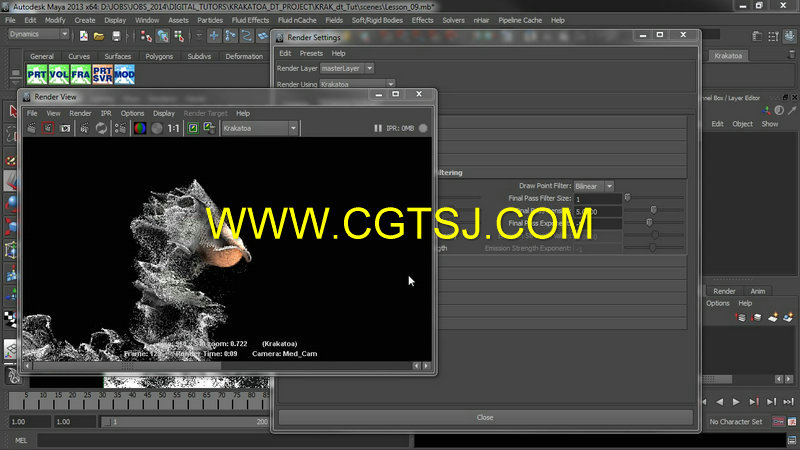Open the Pipeline Cache menu
The height and width of the screenshot is (450, 800).
(520, 20)
